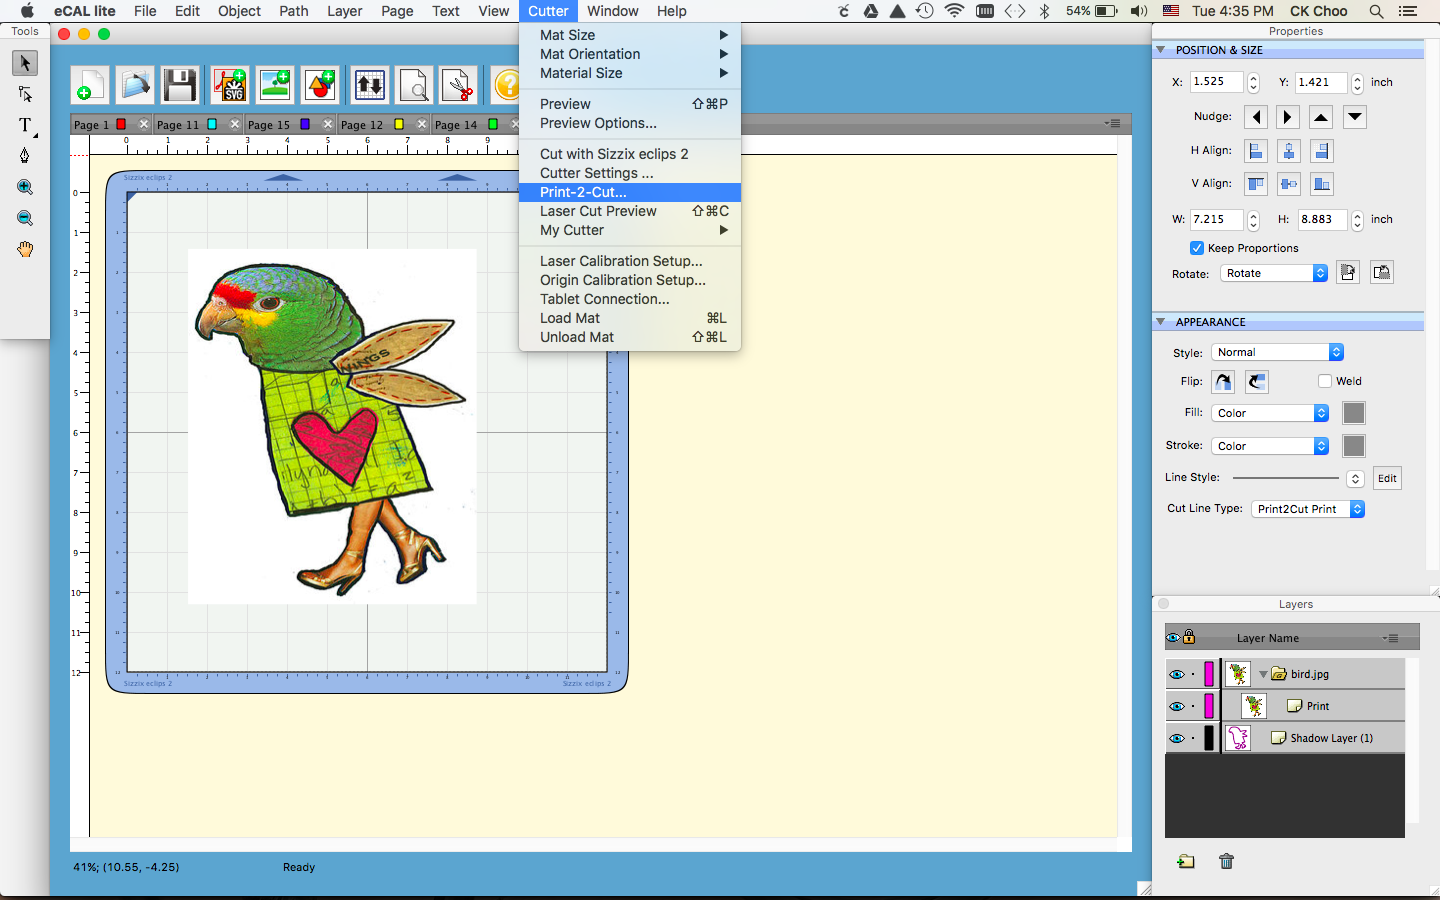Click bird.jpg layer magenta color swatch
This screenshot has height=900, width=1440.
click(x=1209, y=674)
